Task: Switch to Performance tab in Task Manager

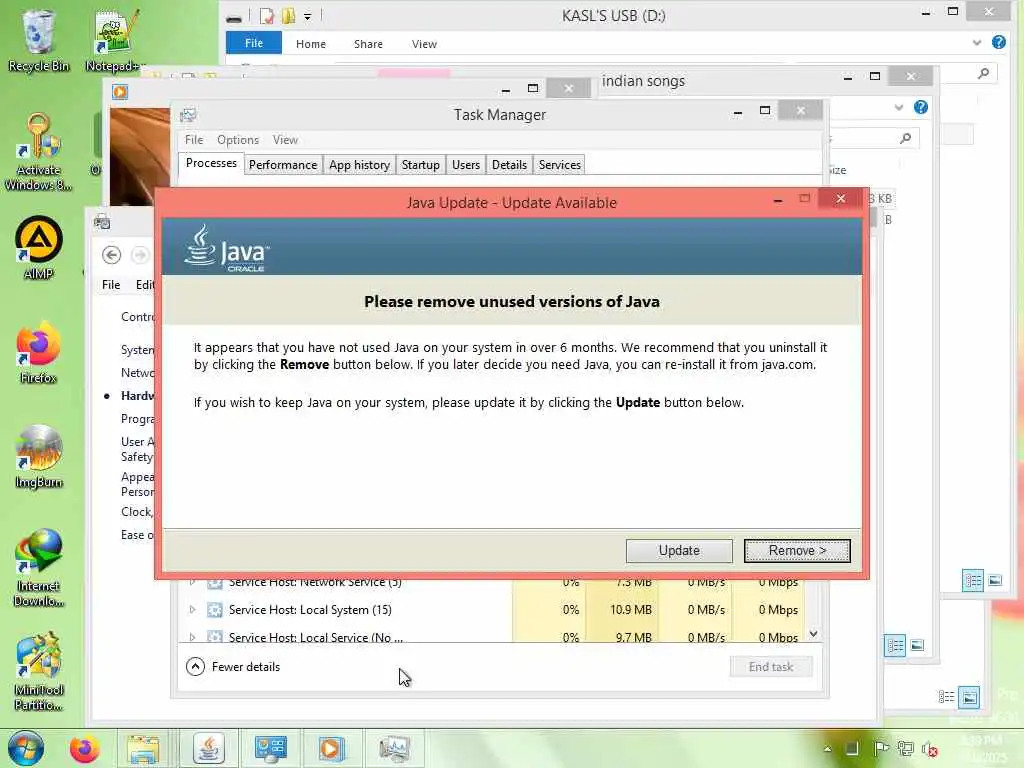Action: [283, 165]
